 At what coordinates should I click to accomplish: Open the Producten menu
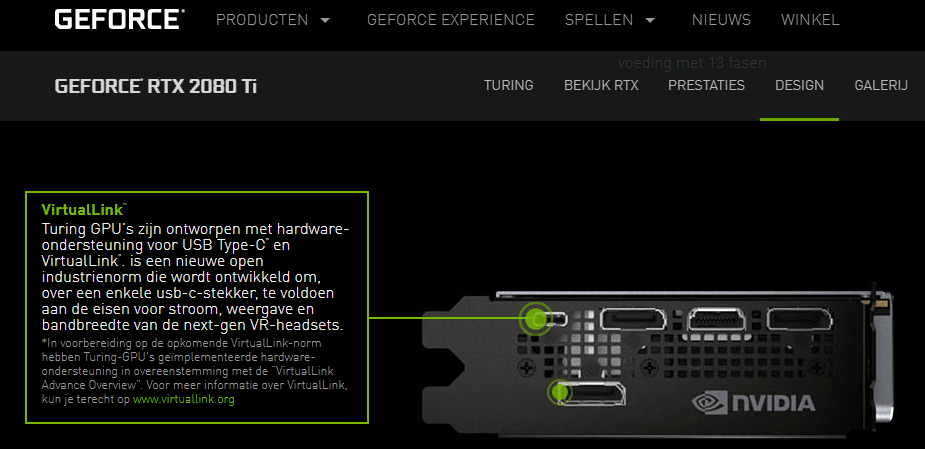point(262,20)
